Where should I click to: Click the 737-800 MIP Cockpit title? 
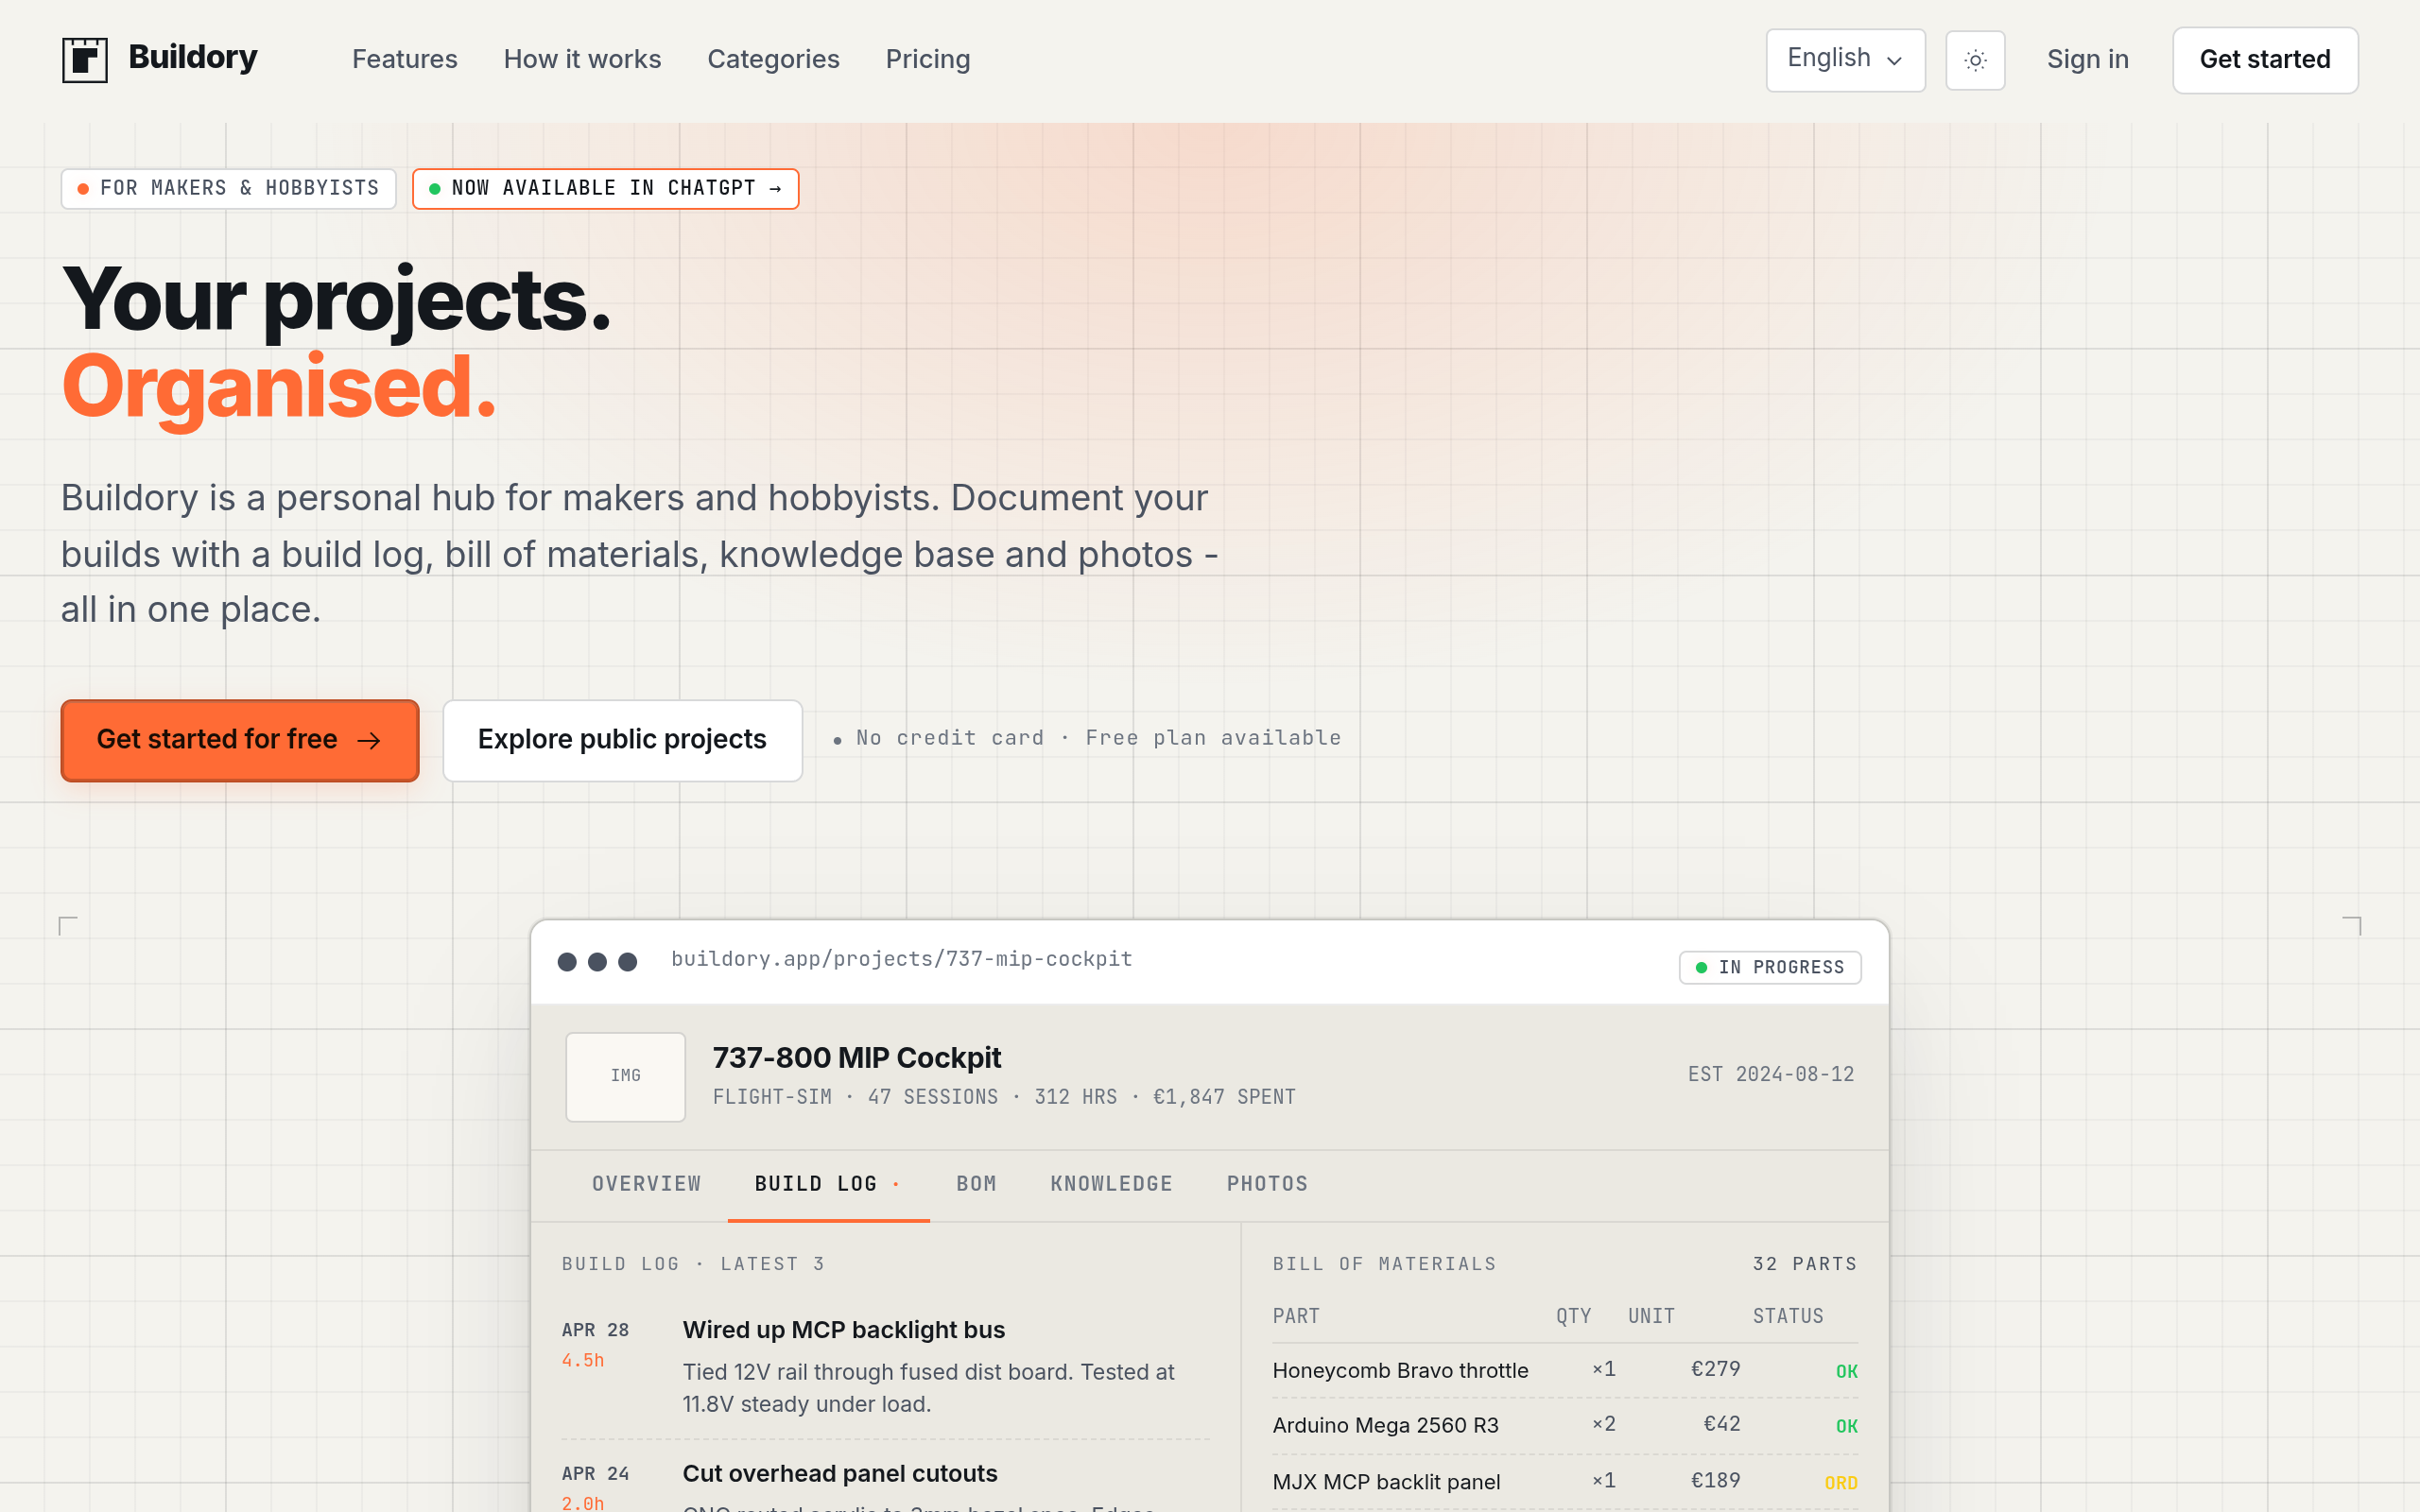pyautogui.click(x=856, y=1057)
